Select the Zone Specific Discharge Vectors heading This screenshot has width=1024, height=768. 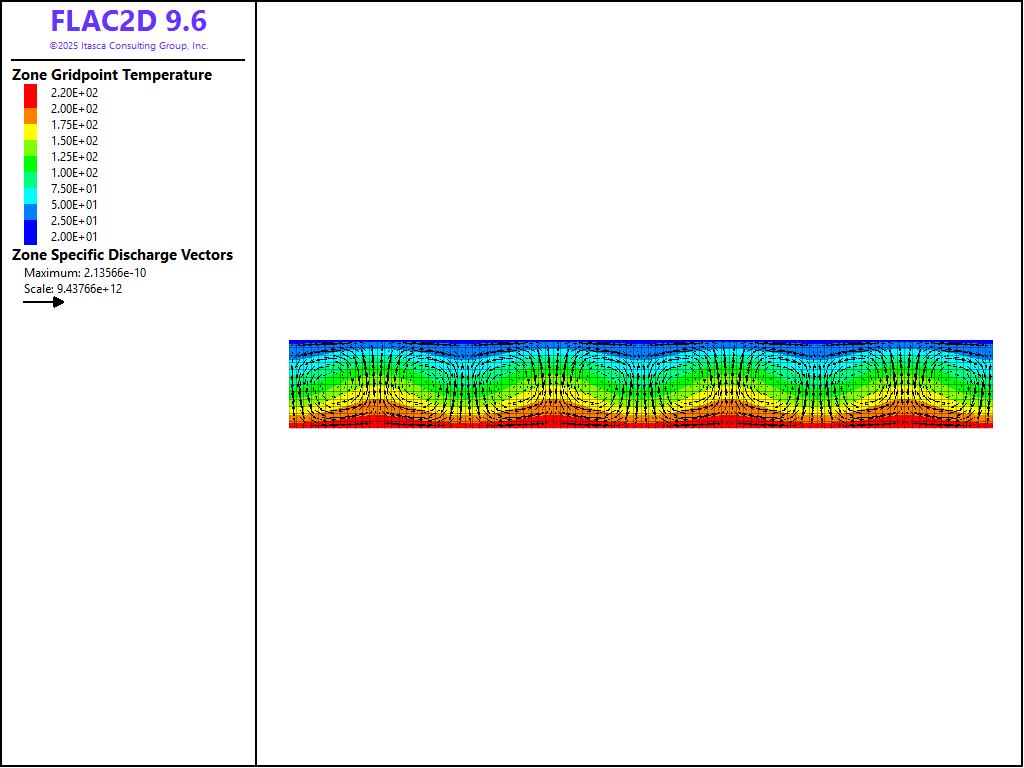point(122,255)
